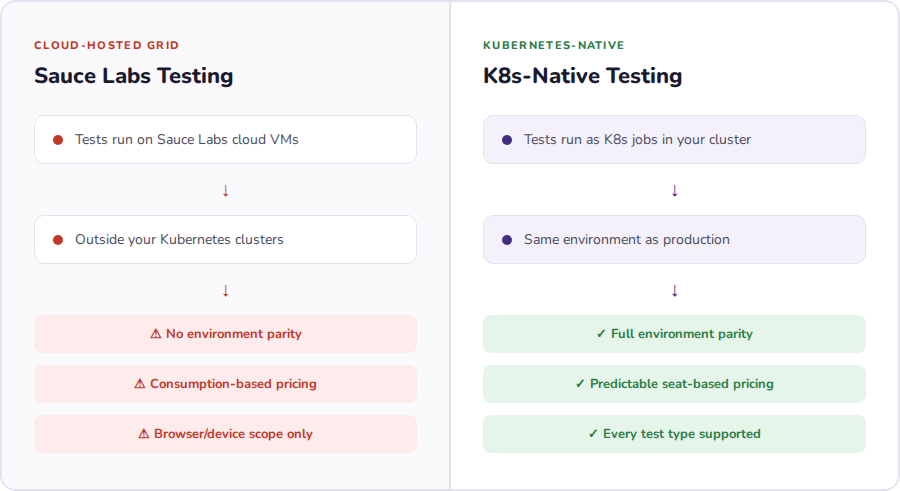Select the K8s-Native Testing heading
This screenshot has width=900, height=491.
point(583,76)
